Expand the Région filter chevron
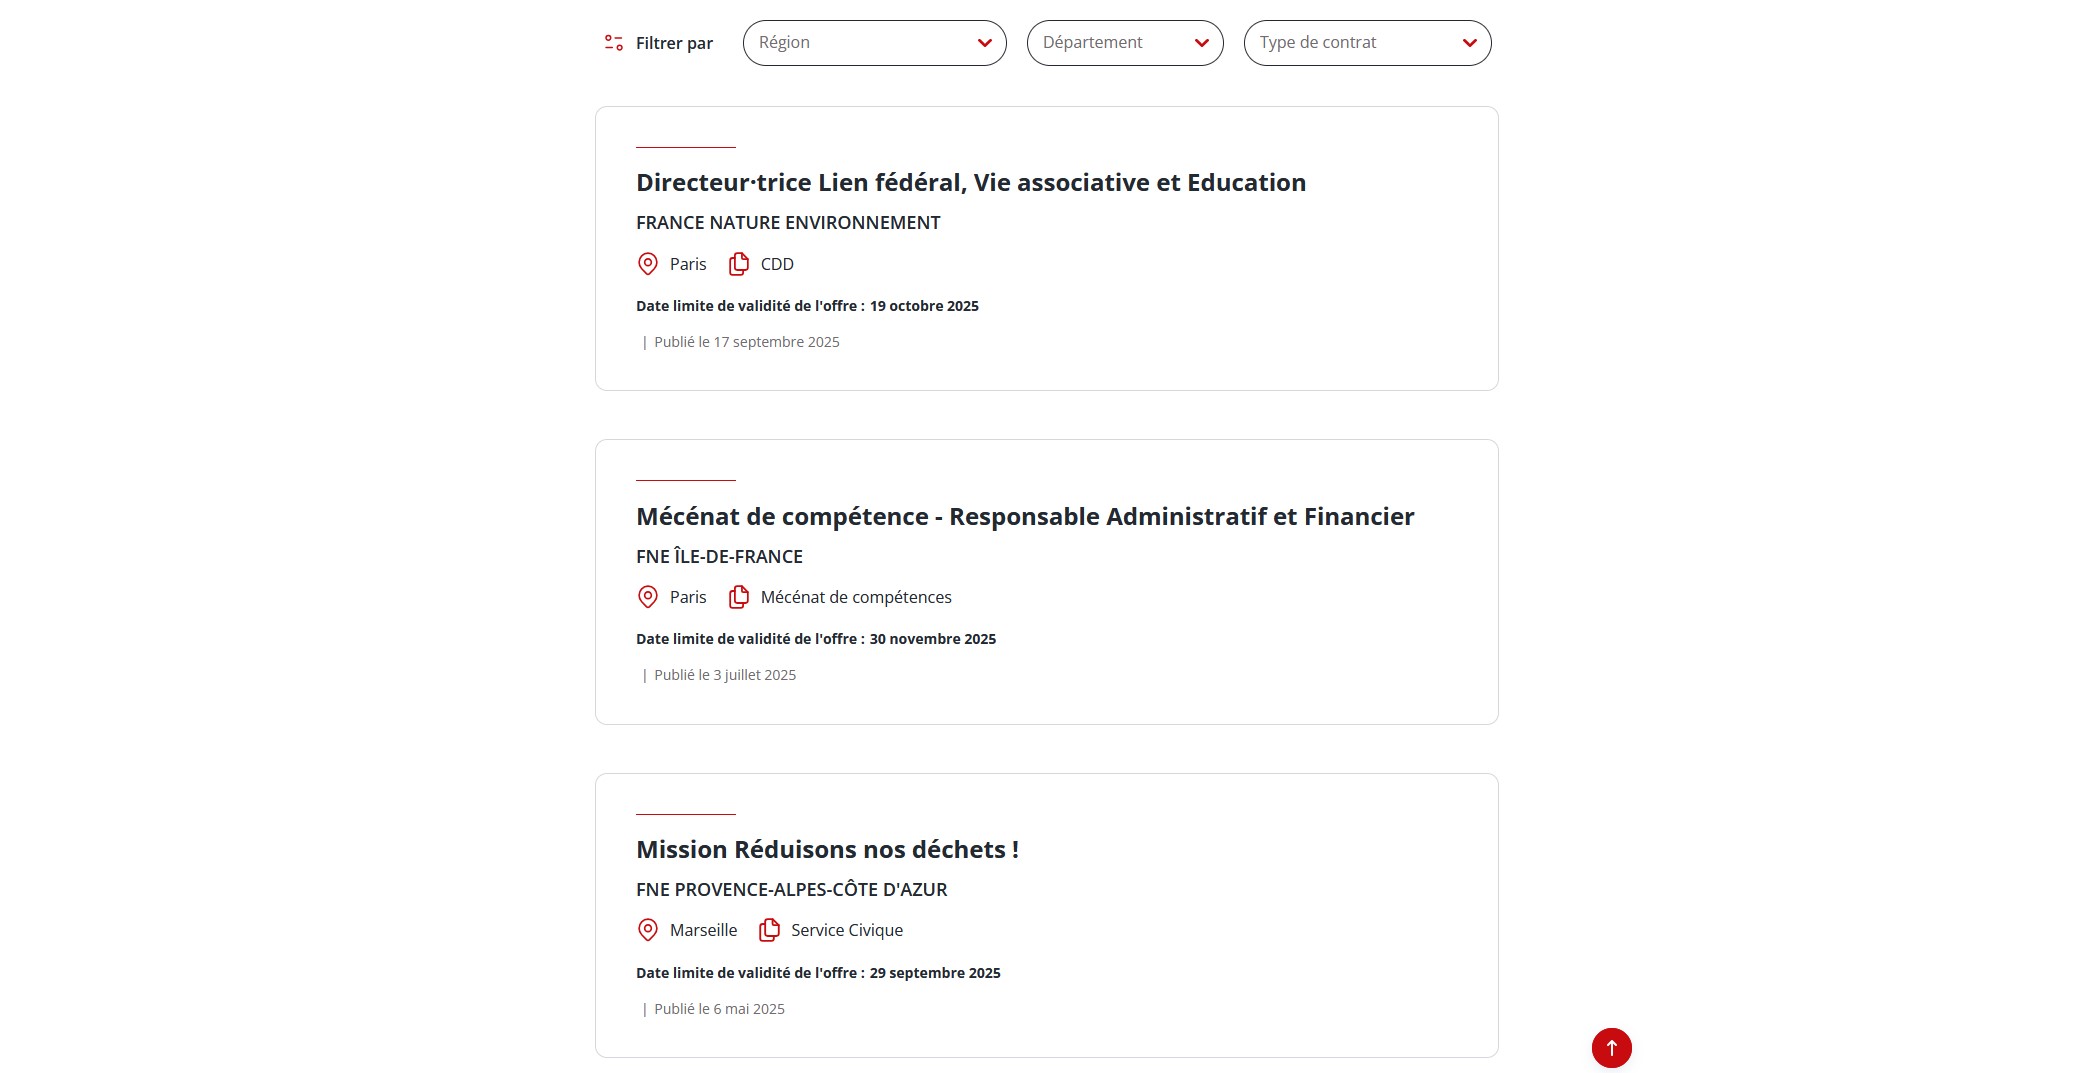This screenshot has width=2086, height=1073. [985, 42]
